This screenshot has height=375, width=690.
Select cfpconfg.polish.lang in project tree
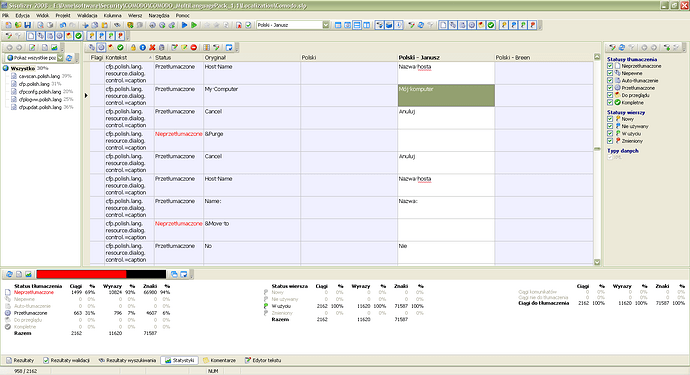click(x=40, y=92)
